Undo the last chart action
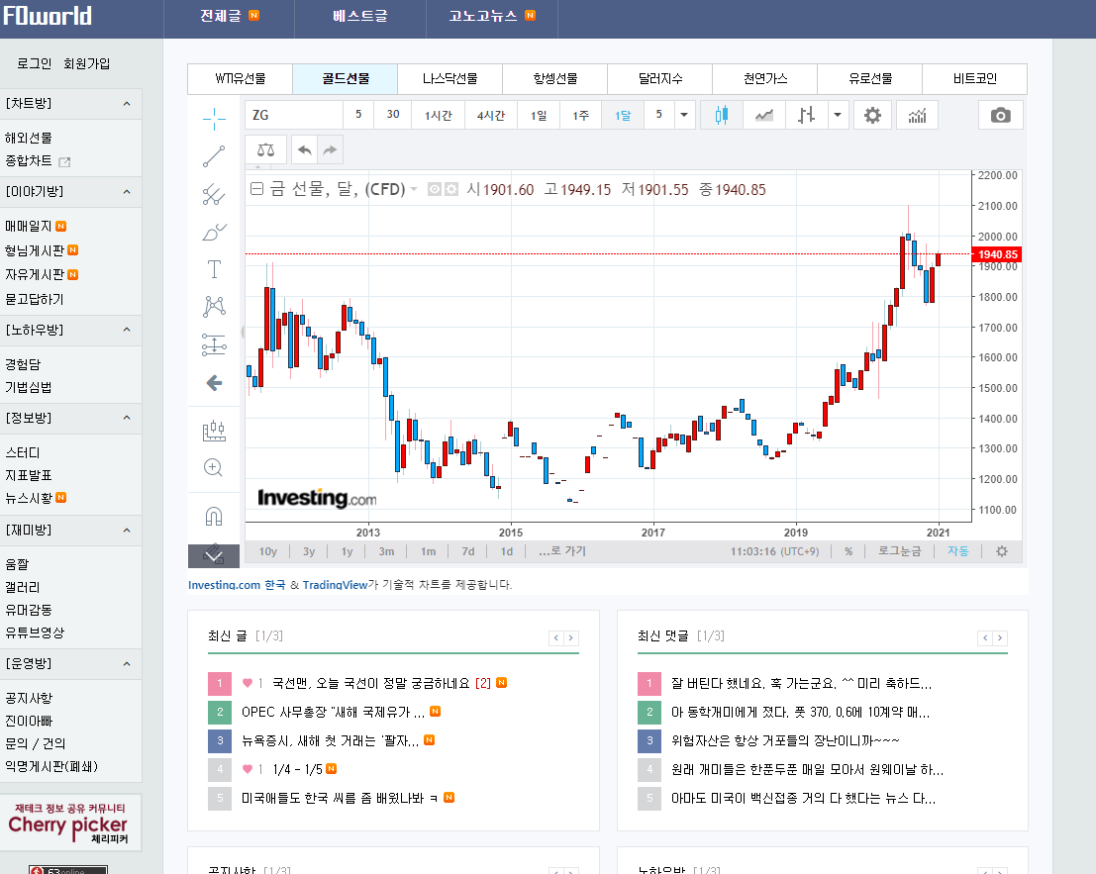This screenshot has height=874, width=1096. click(304, 150)
